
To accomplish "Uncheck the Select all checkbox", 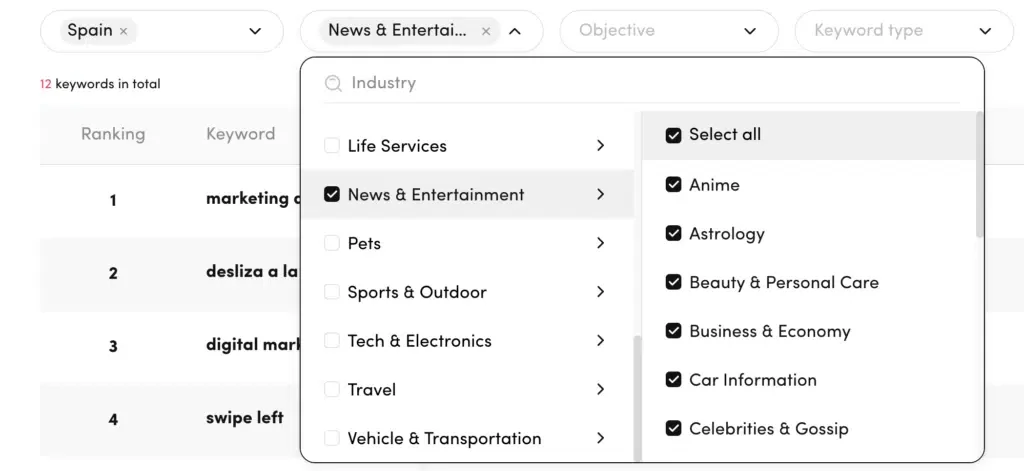I will tap(673, 135).
